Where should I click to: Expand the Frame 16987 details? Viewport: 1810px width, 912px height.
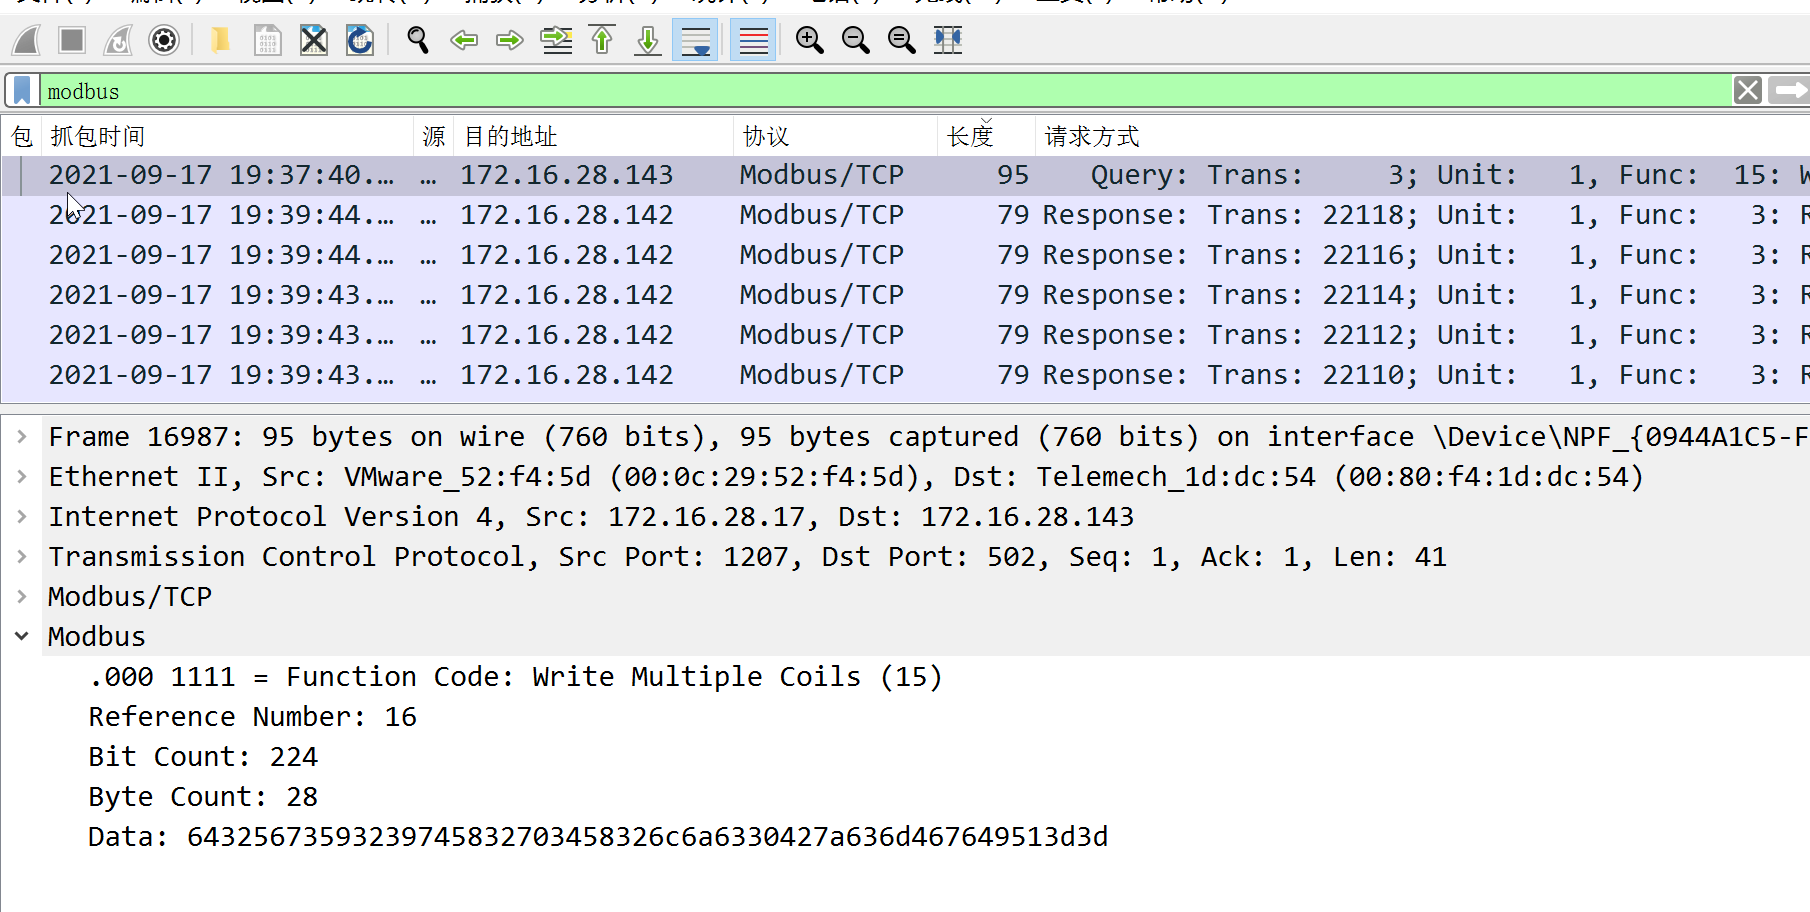point(21,437)
